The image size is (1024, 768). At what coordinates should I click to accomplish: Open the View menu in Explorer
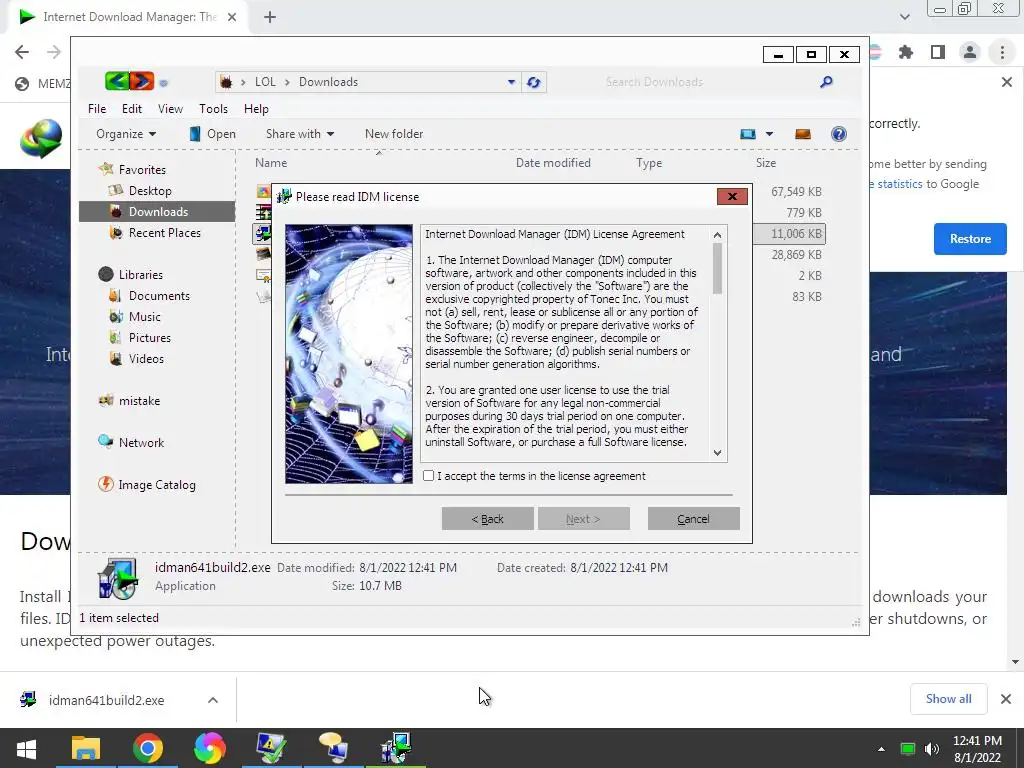(x=170, y=109)
